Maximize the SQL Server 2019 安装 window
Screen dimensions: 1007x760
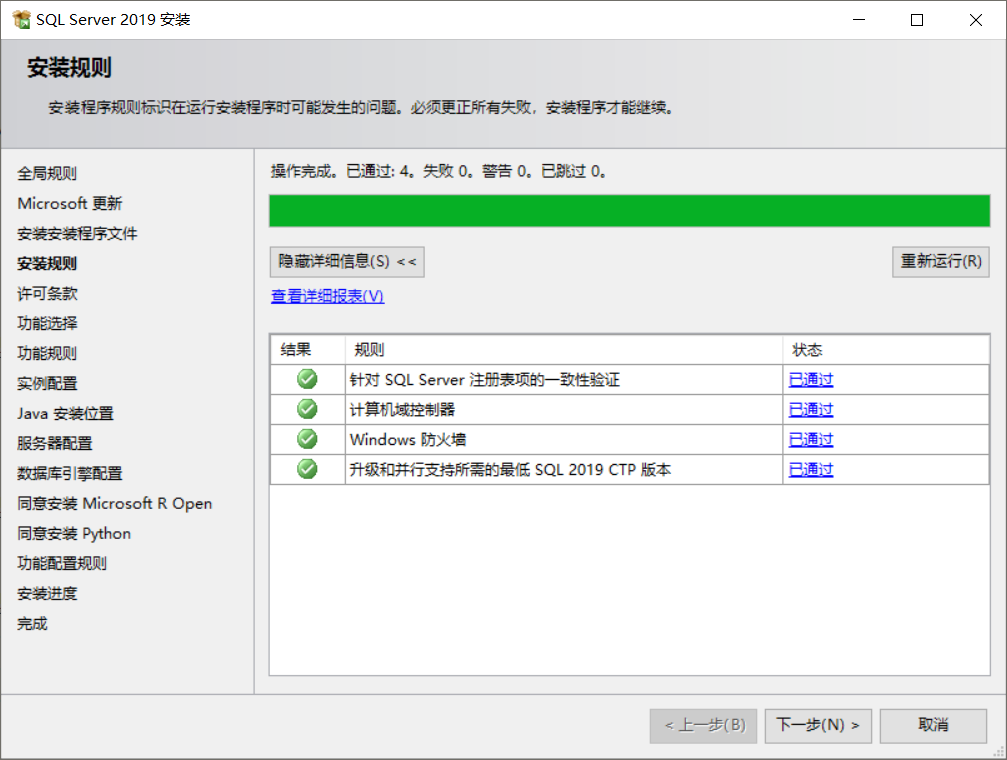[917, 20]
